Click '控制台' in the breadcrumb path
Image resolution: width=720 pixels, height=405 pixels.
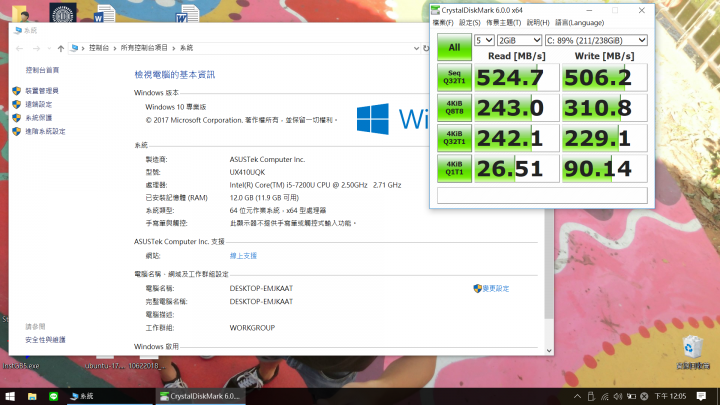coord(99,48)
